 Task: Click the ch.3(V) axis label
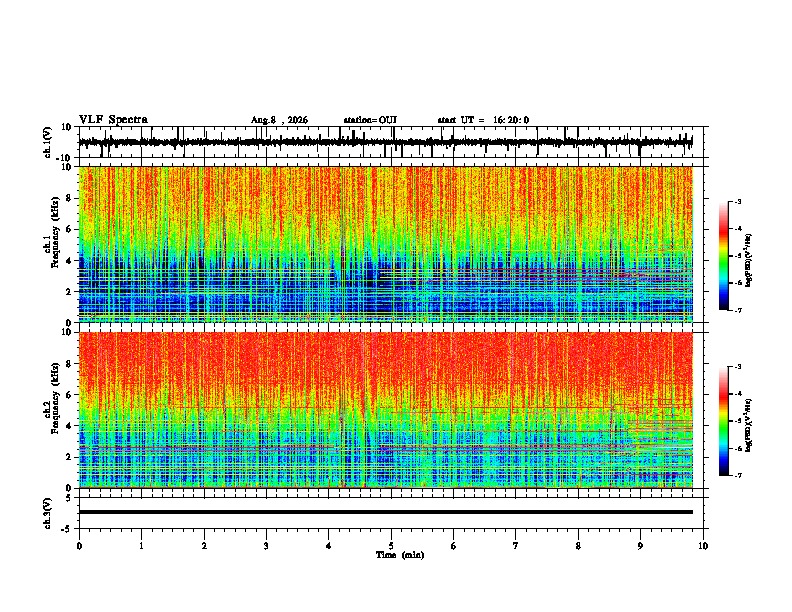coord(48,514)
